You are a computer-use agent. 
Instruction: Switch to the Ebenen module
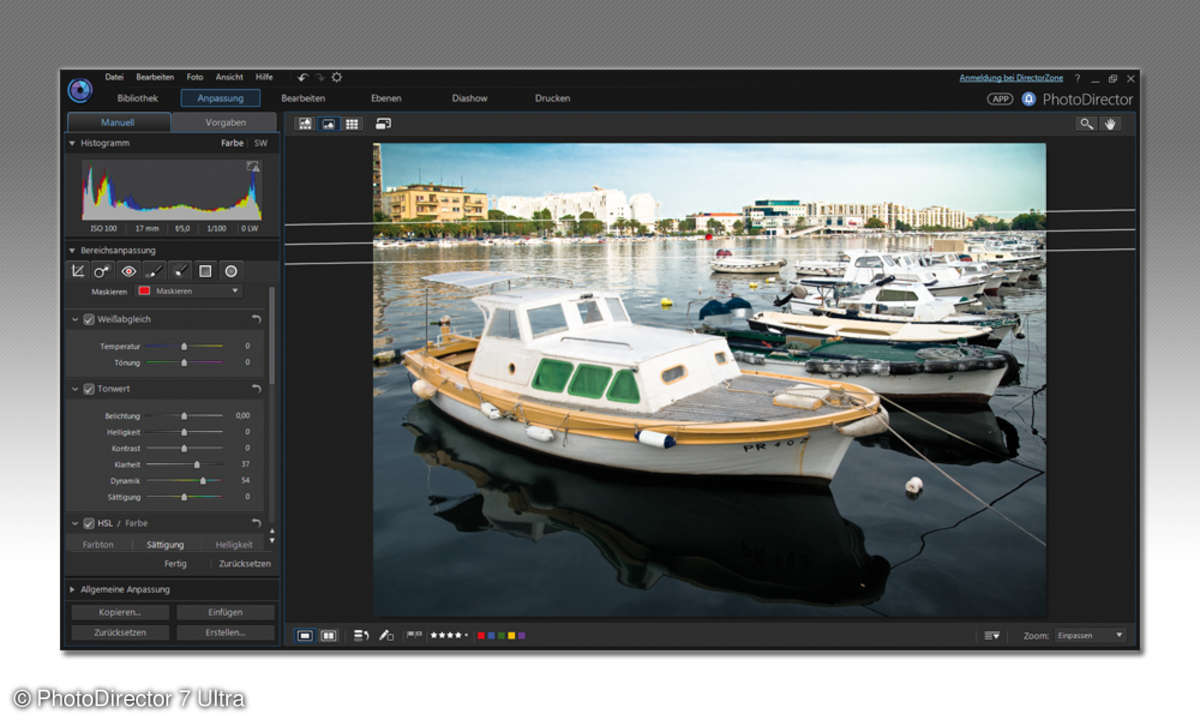coord(386,98)
